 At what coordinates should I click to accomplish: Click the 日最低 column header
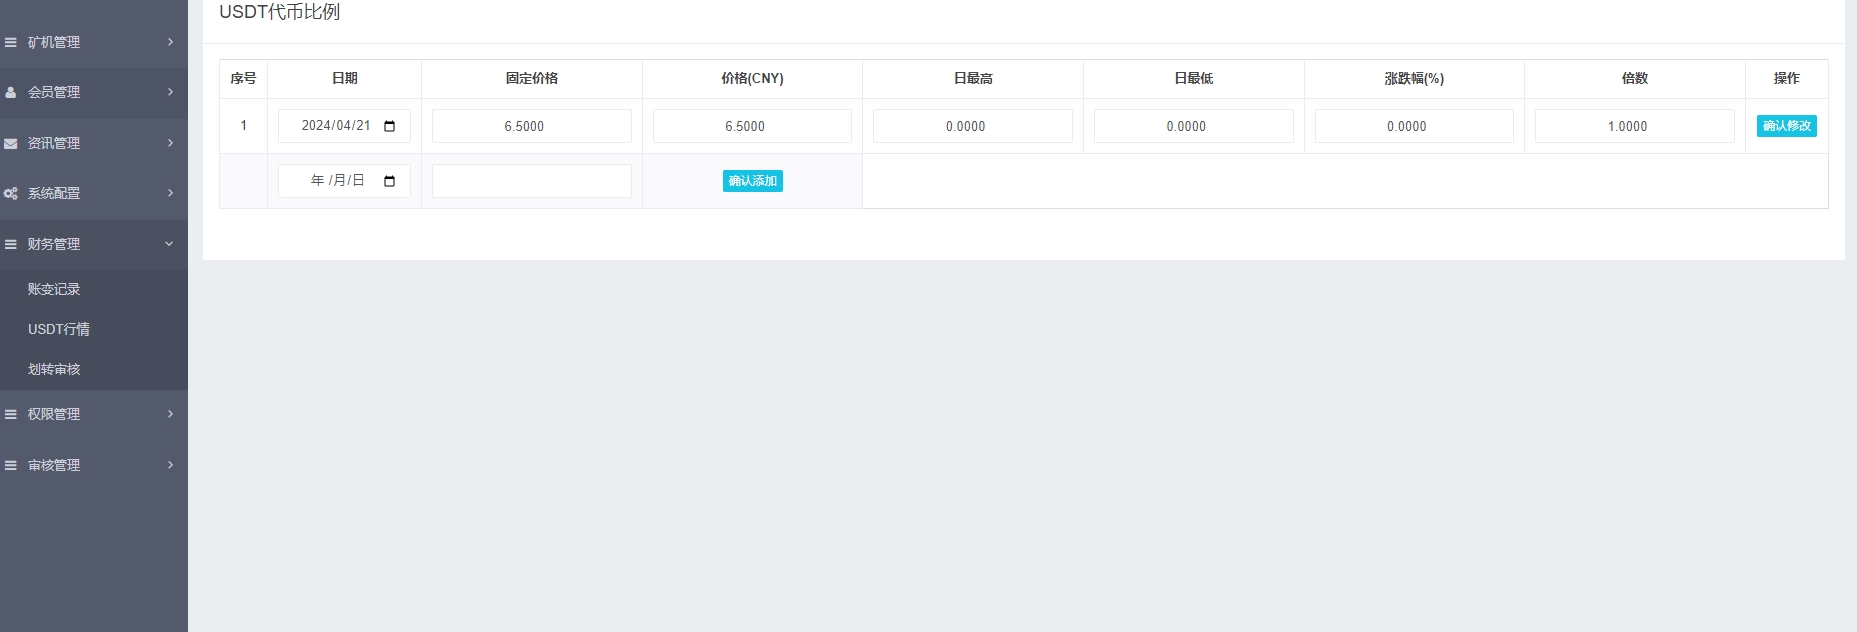1194,78
